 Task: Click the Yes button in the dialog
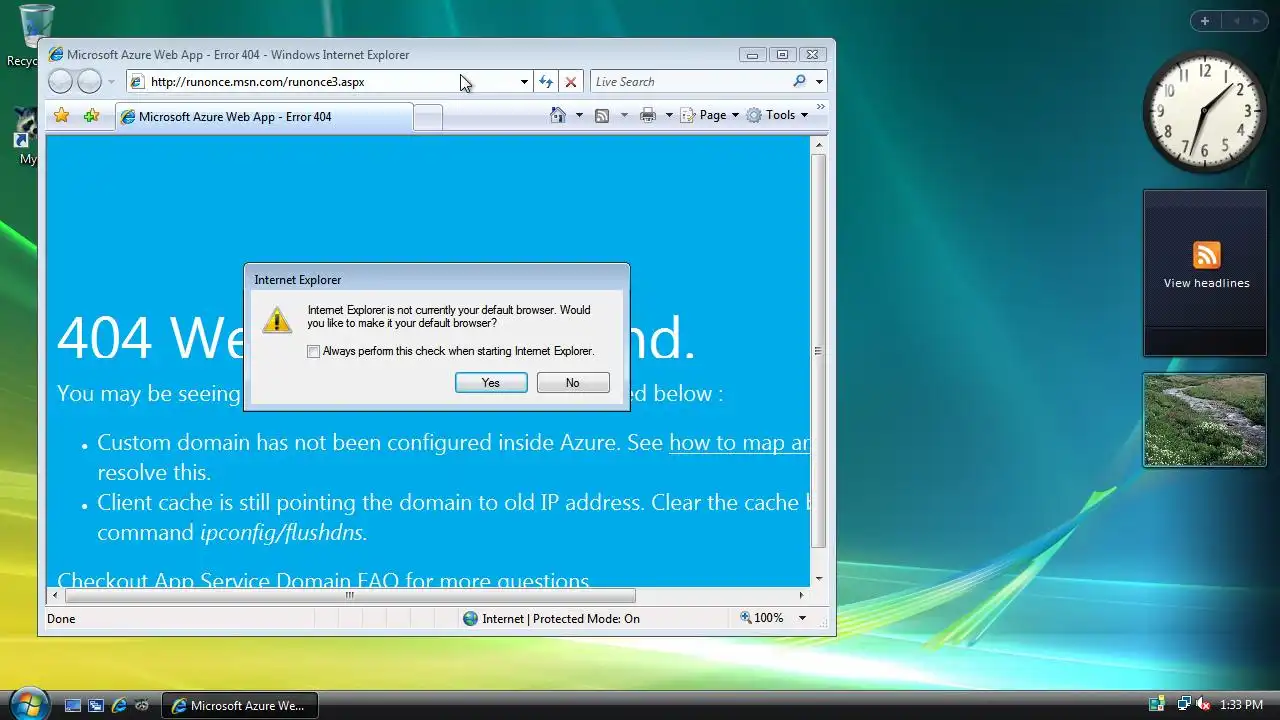(x=491, y=383)
